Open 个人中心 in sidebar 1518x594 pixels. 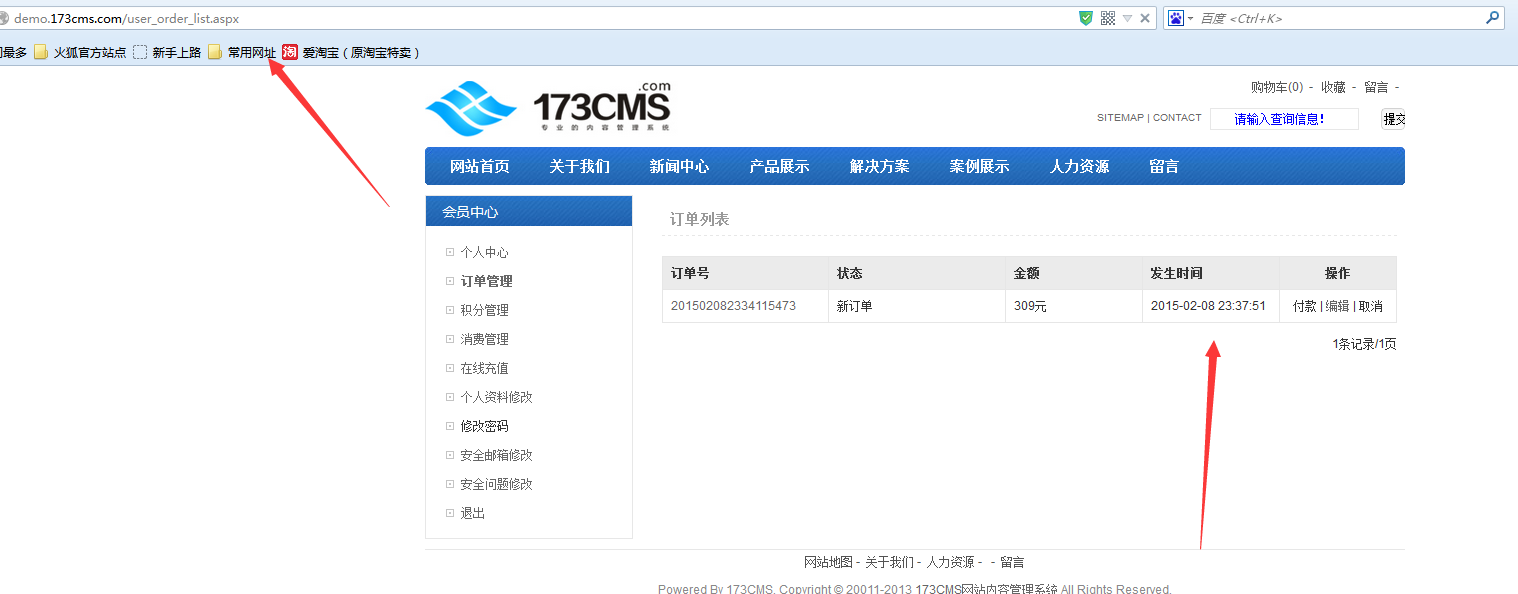[484, 252]
